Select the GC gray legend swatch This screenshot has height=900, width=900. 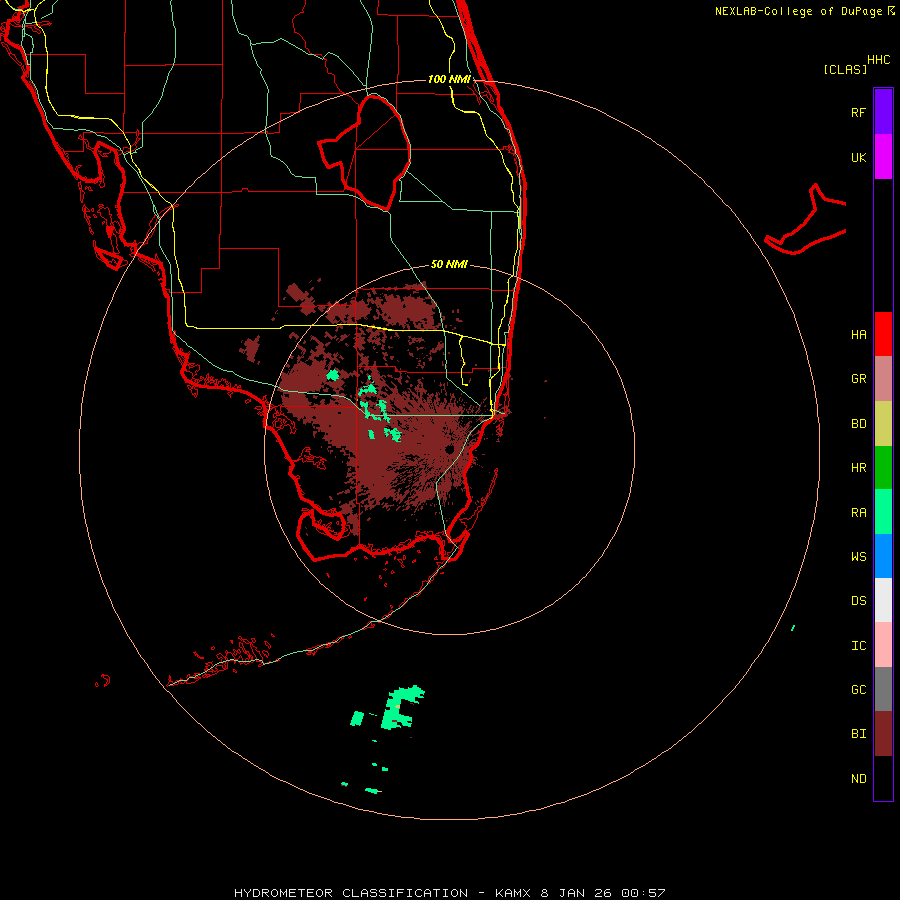click(883, 689)
